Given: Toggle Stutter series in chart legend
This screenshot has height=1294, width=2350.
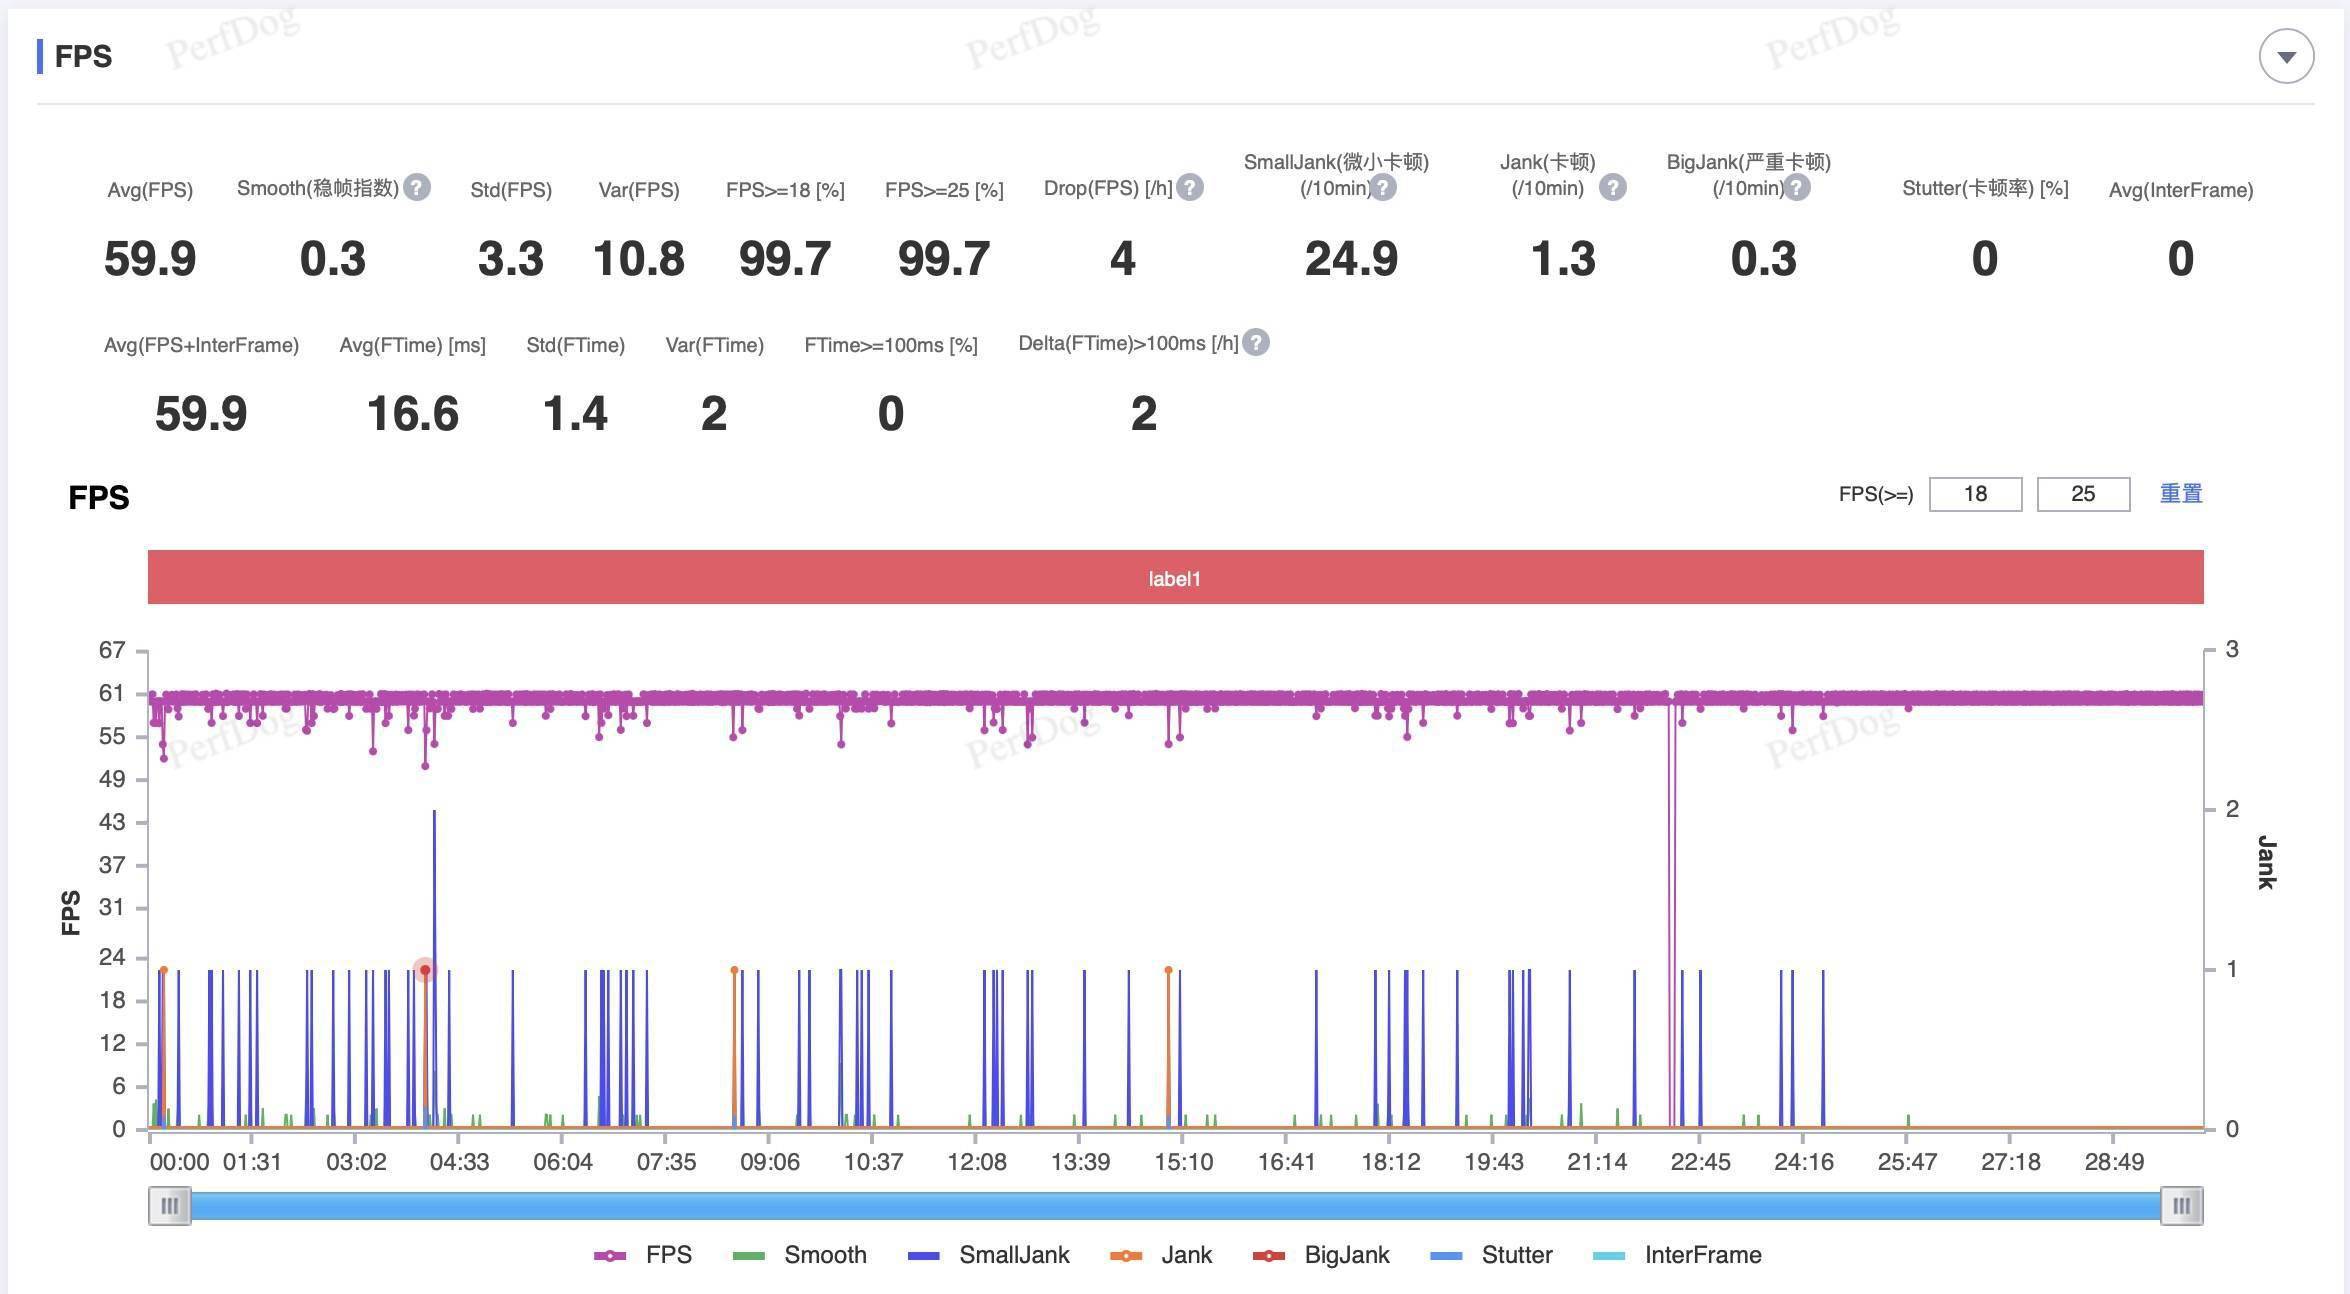Looking at the screenshot, I should click(x=1491, y=1255).
